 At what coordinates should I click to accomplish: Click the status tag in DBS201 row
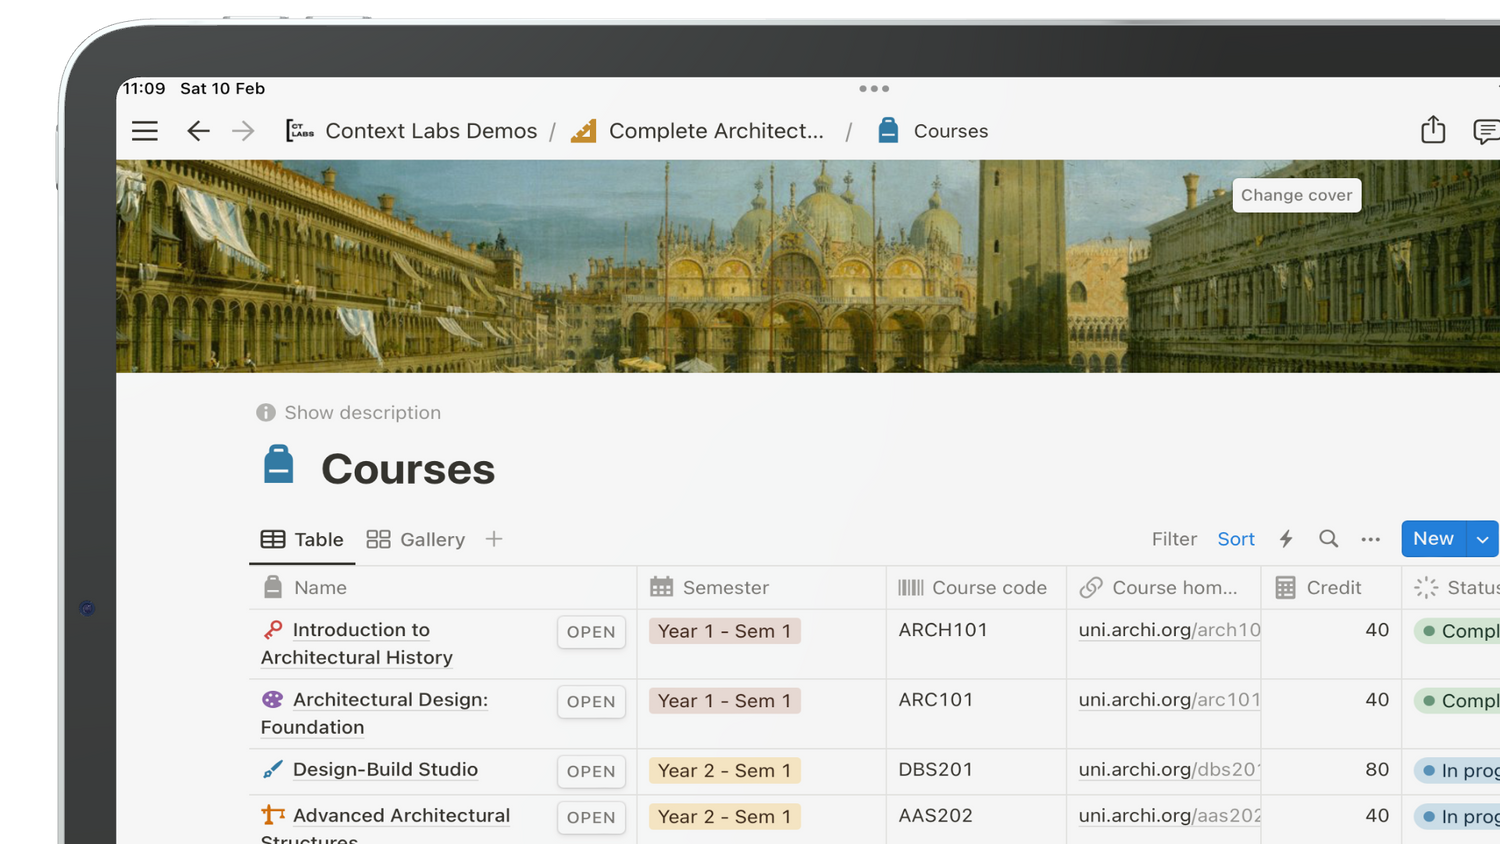click(1457, 771)
